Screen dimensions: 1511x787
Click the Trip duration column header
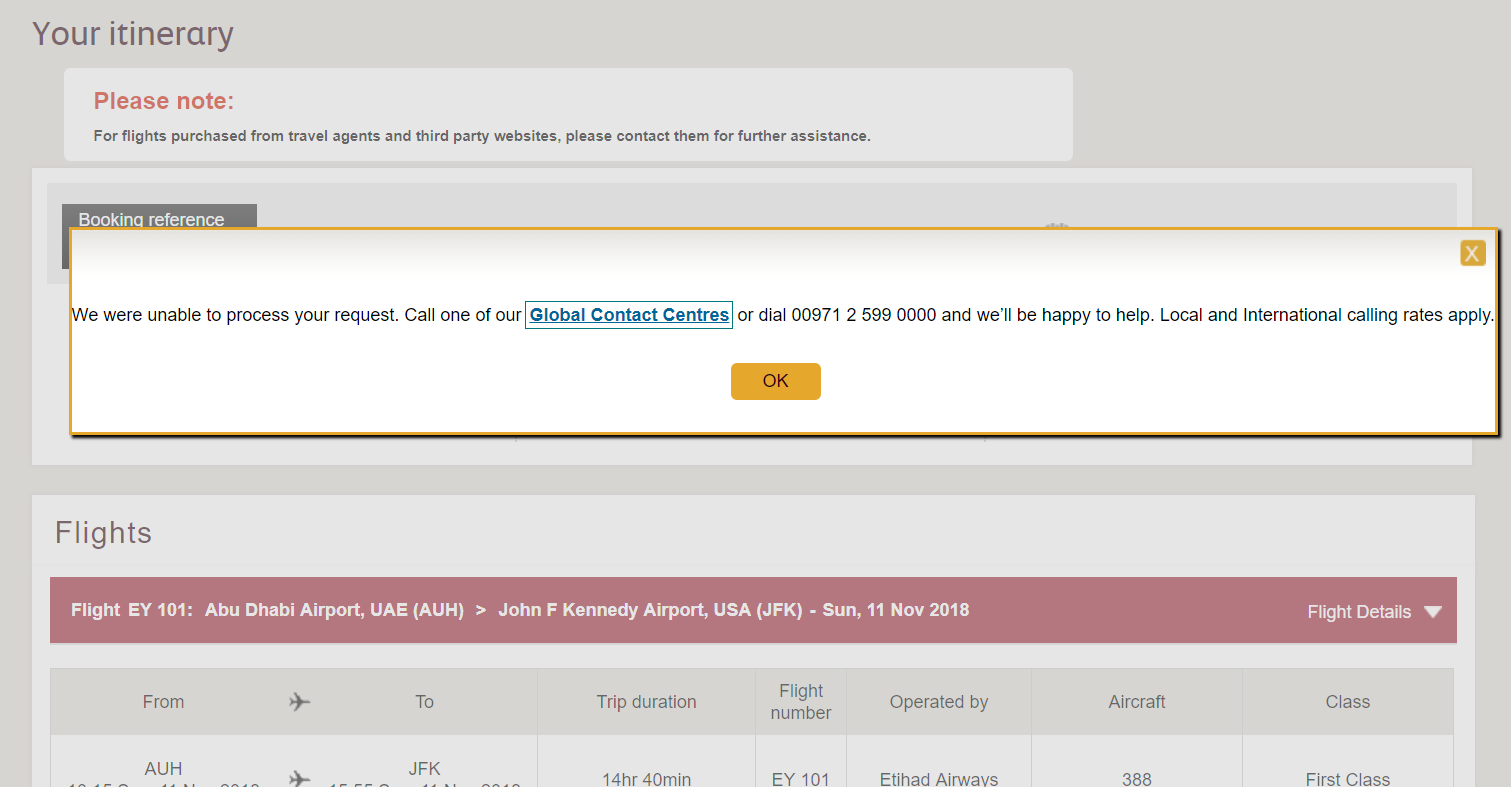pyautogui.click(x=646, y=702)
